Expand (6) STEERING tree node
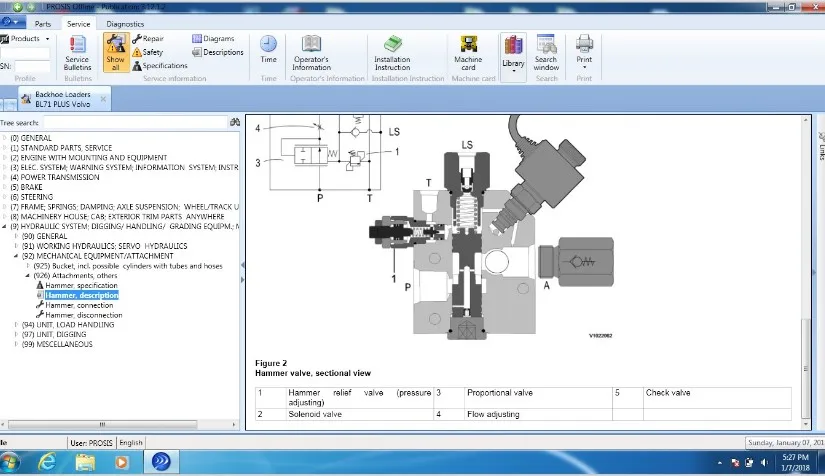The width and height of the screenshot is (825, 476). (5, 197)
